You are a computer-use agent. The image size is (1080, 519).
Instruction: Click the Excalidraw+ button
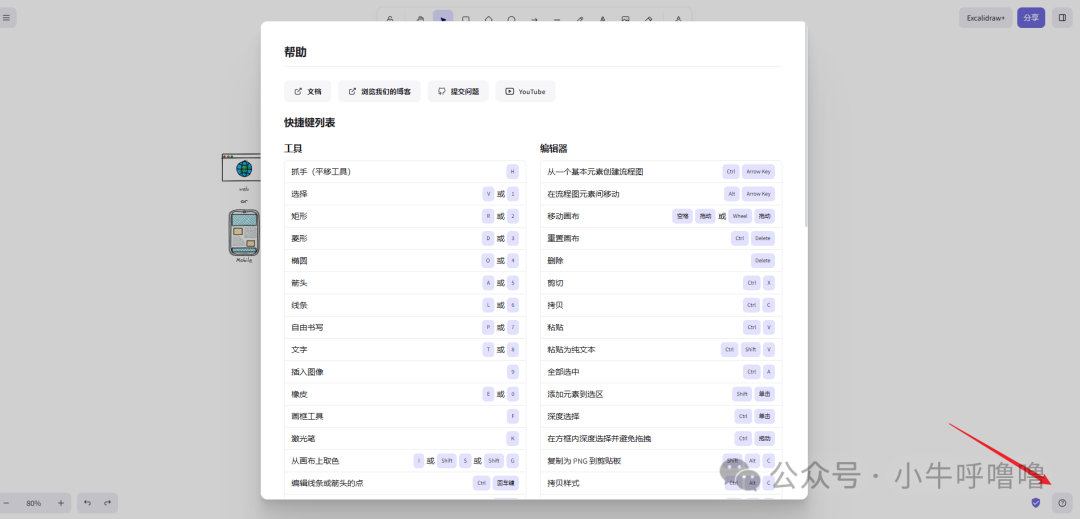[986, 18]
